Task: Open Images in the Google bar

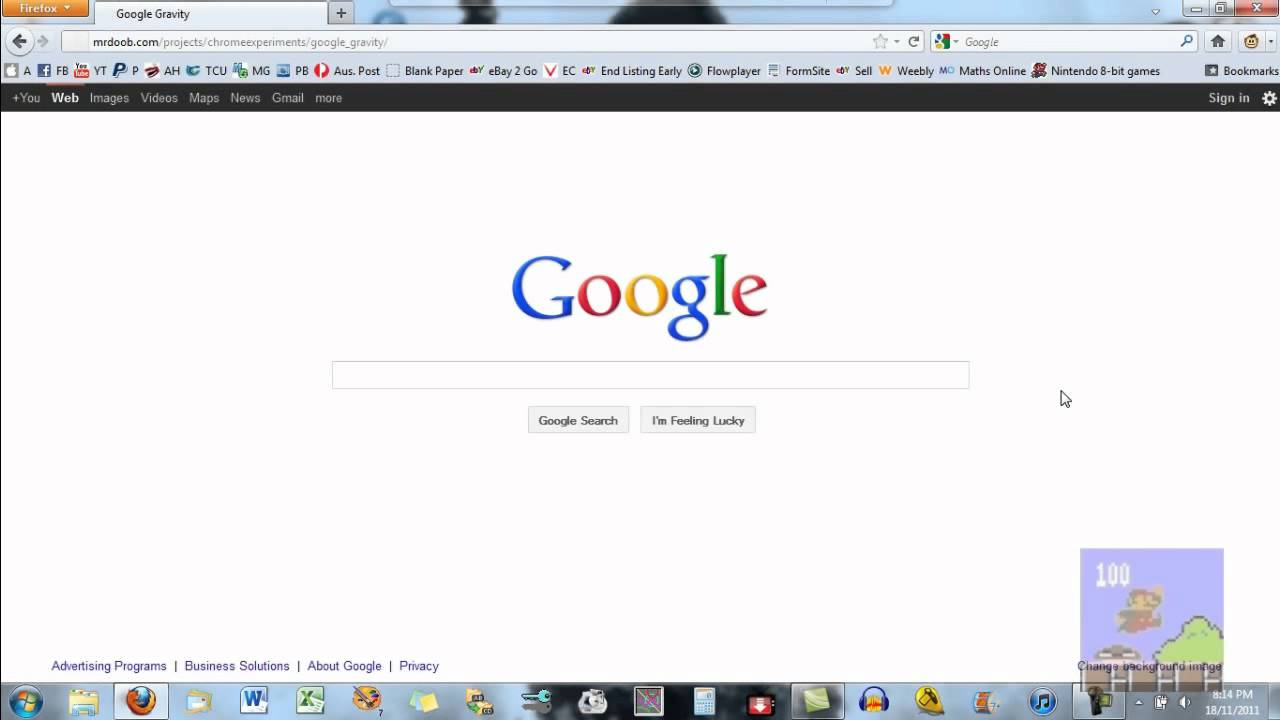Action: click(109, 98)
